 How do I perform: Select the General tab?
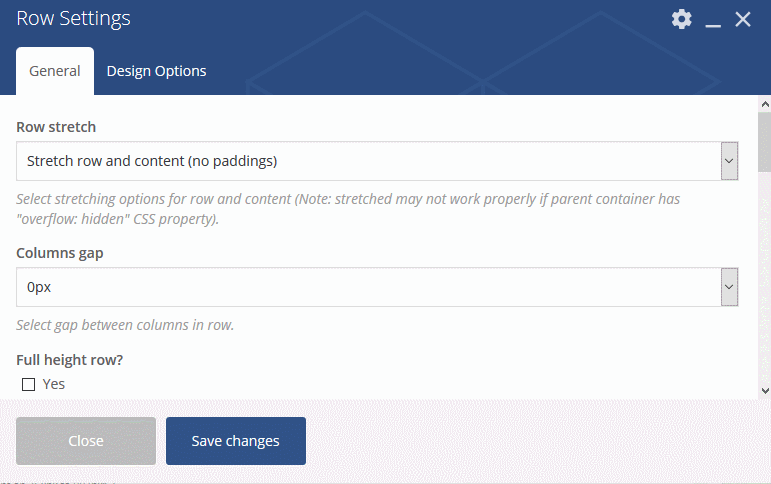tap(55, 71)
